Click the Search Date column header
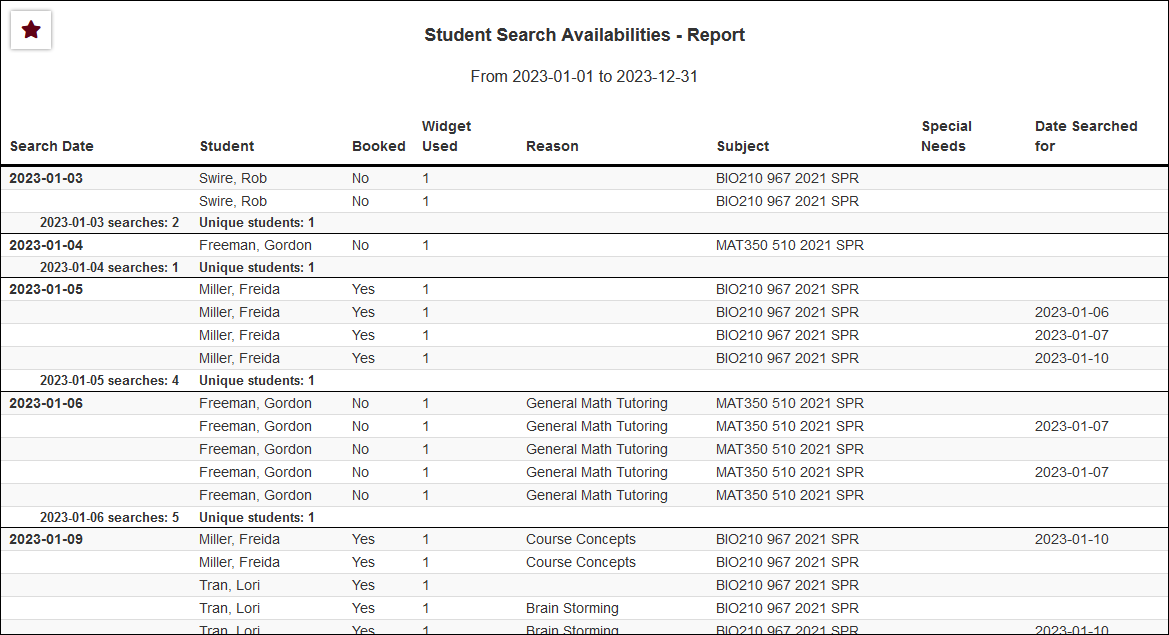 click(52, 146)
